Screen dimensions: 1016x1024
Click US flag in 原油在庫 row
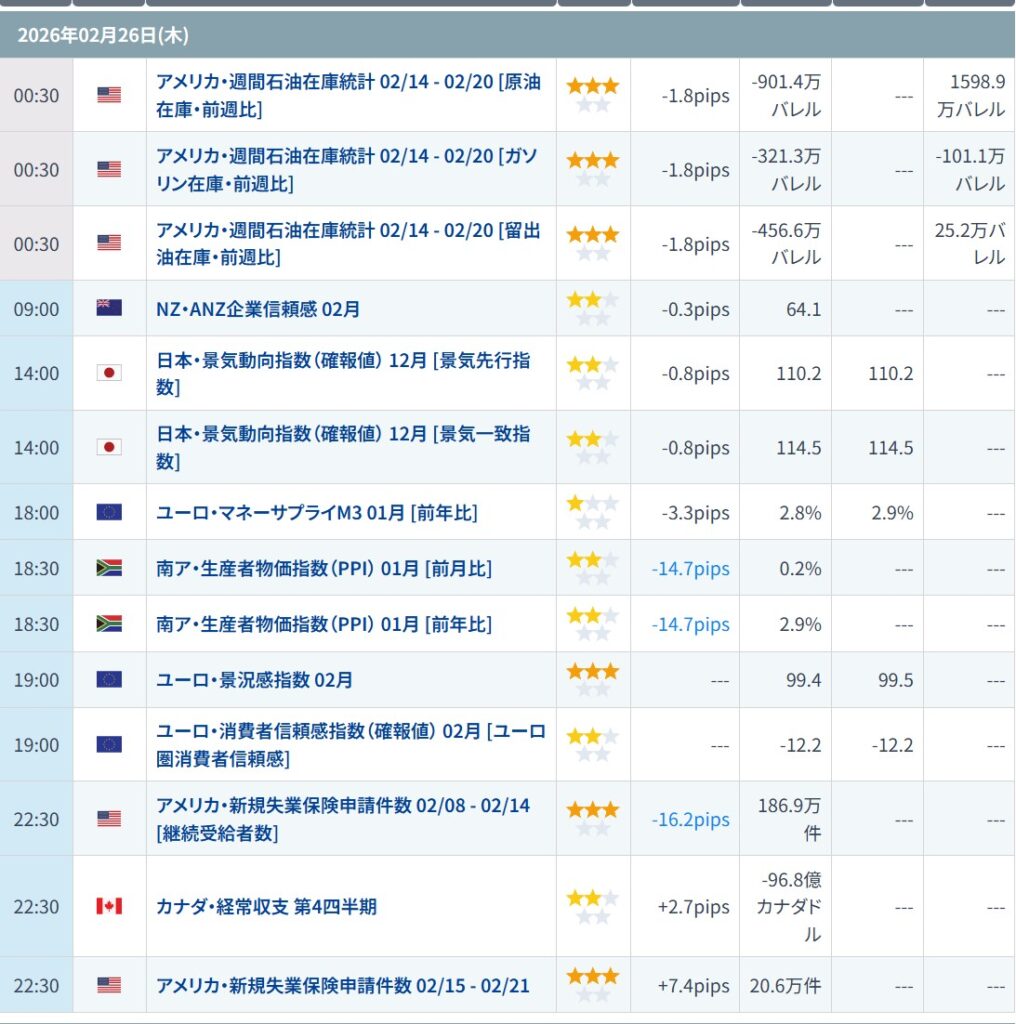click(x=109, y=95)
